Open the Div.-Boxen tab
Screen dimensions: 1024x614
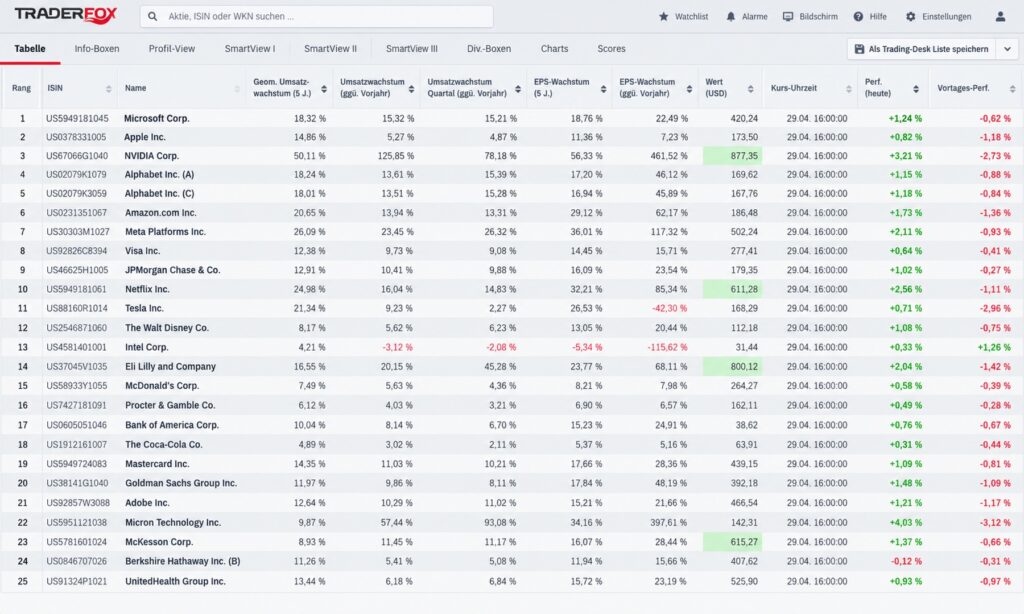(488, 49)
